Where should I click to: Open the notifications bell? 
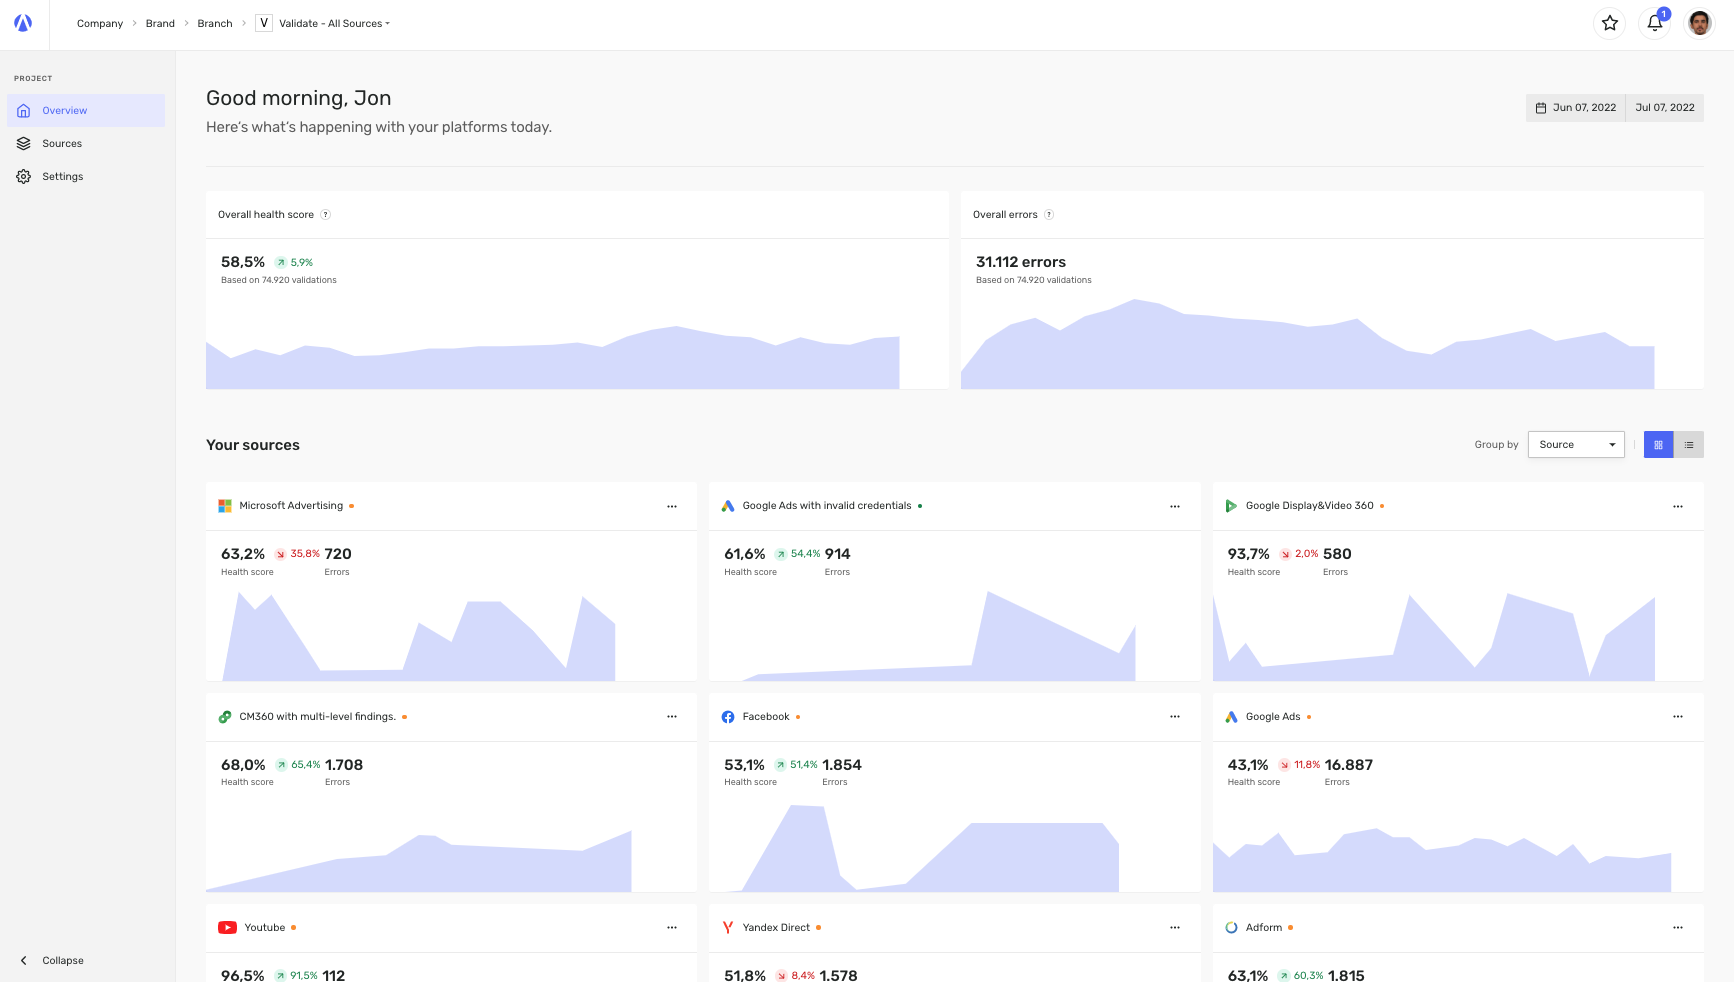point(1655,23)
